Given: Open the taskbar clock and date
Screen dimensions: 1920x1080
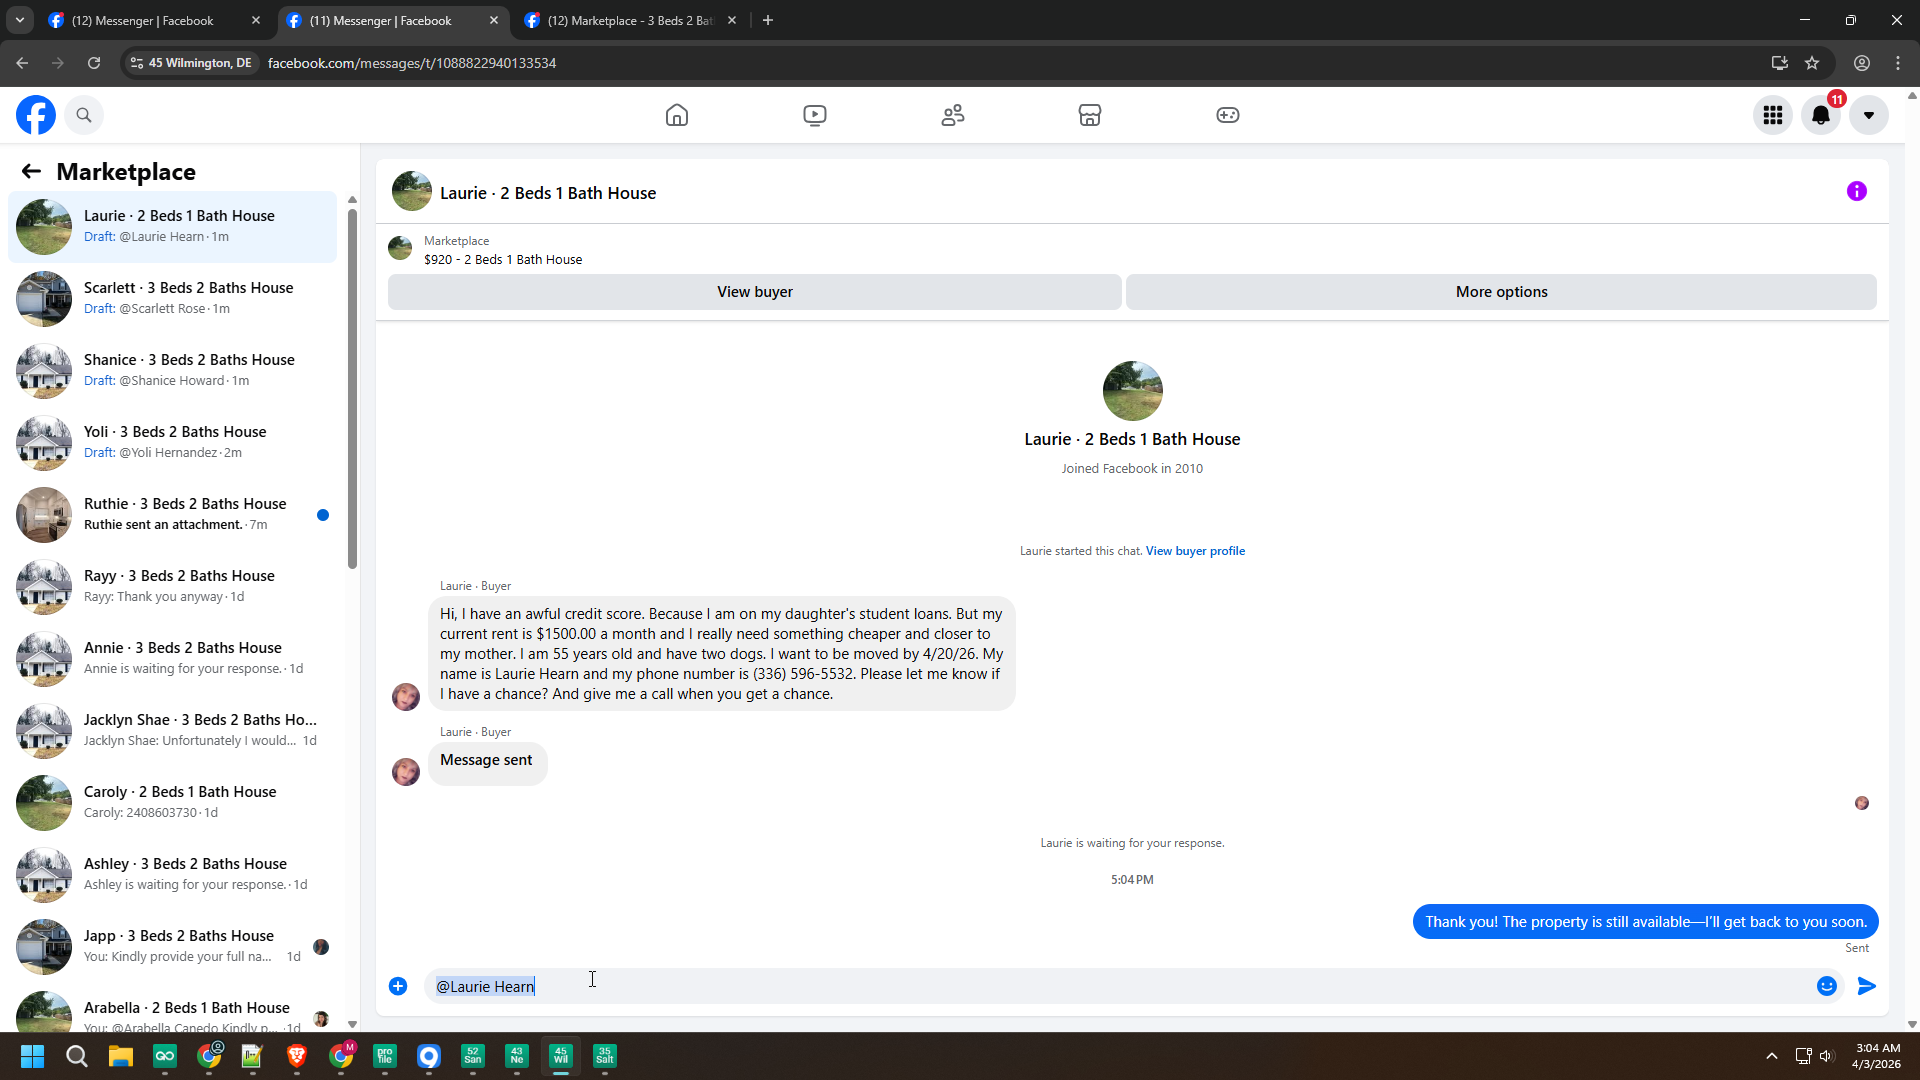Looking at the screenshot, I should coord(1877,1056).
